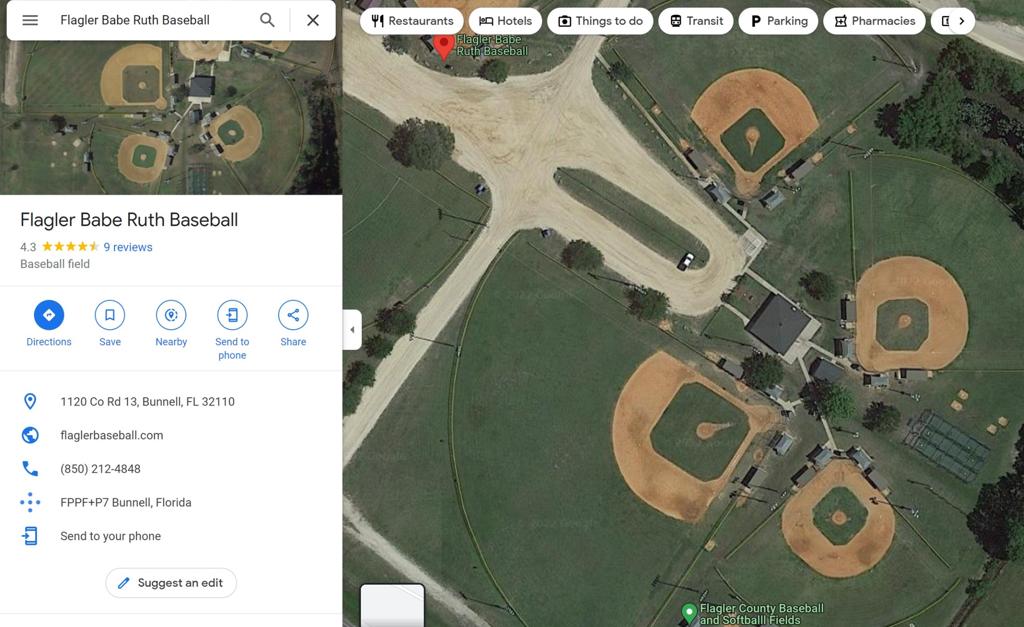Search Nearby using the Nearby icon
The width and height of the screenshot is (1024, 627).
click(171, 315)
